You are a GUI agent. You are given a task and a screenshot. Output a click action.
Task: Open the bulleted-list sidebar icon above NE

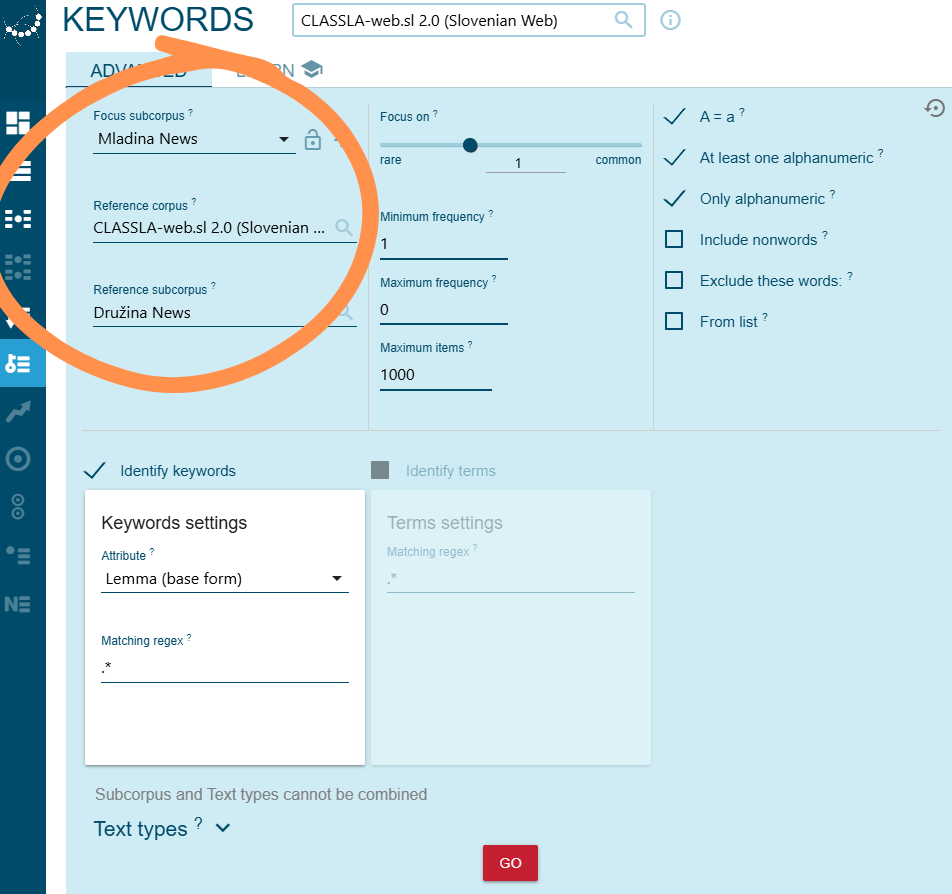18,555
